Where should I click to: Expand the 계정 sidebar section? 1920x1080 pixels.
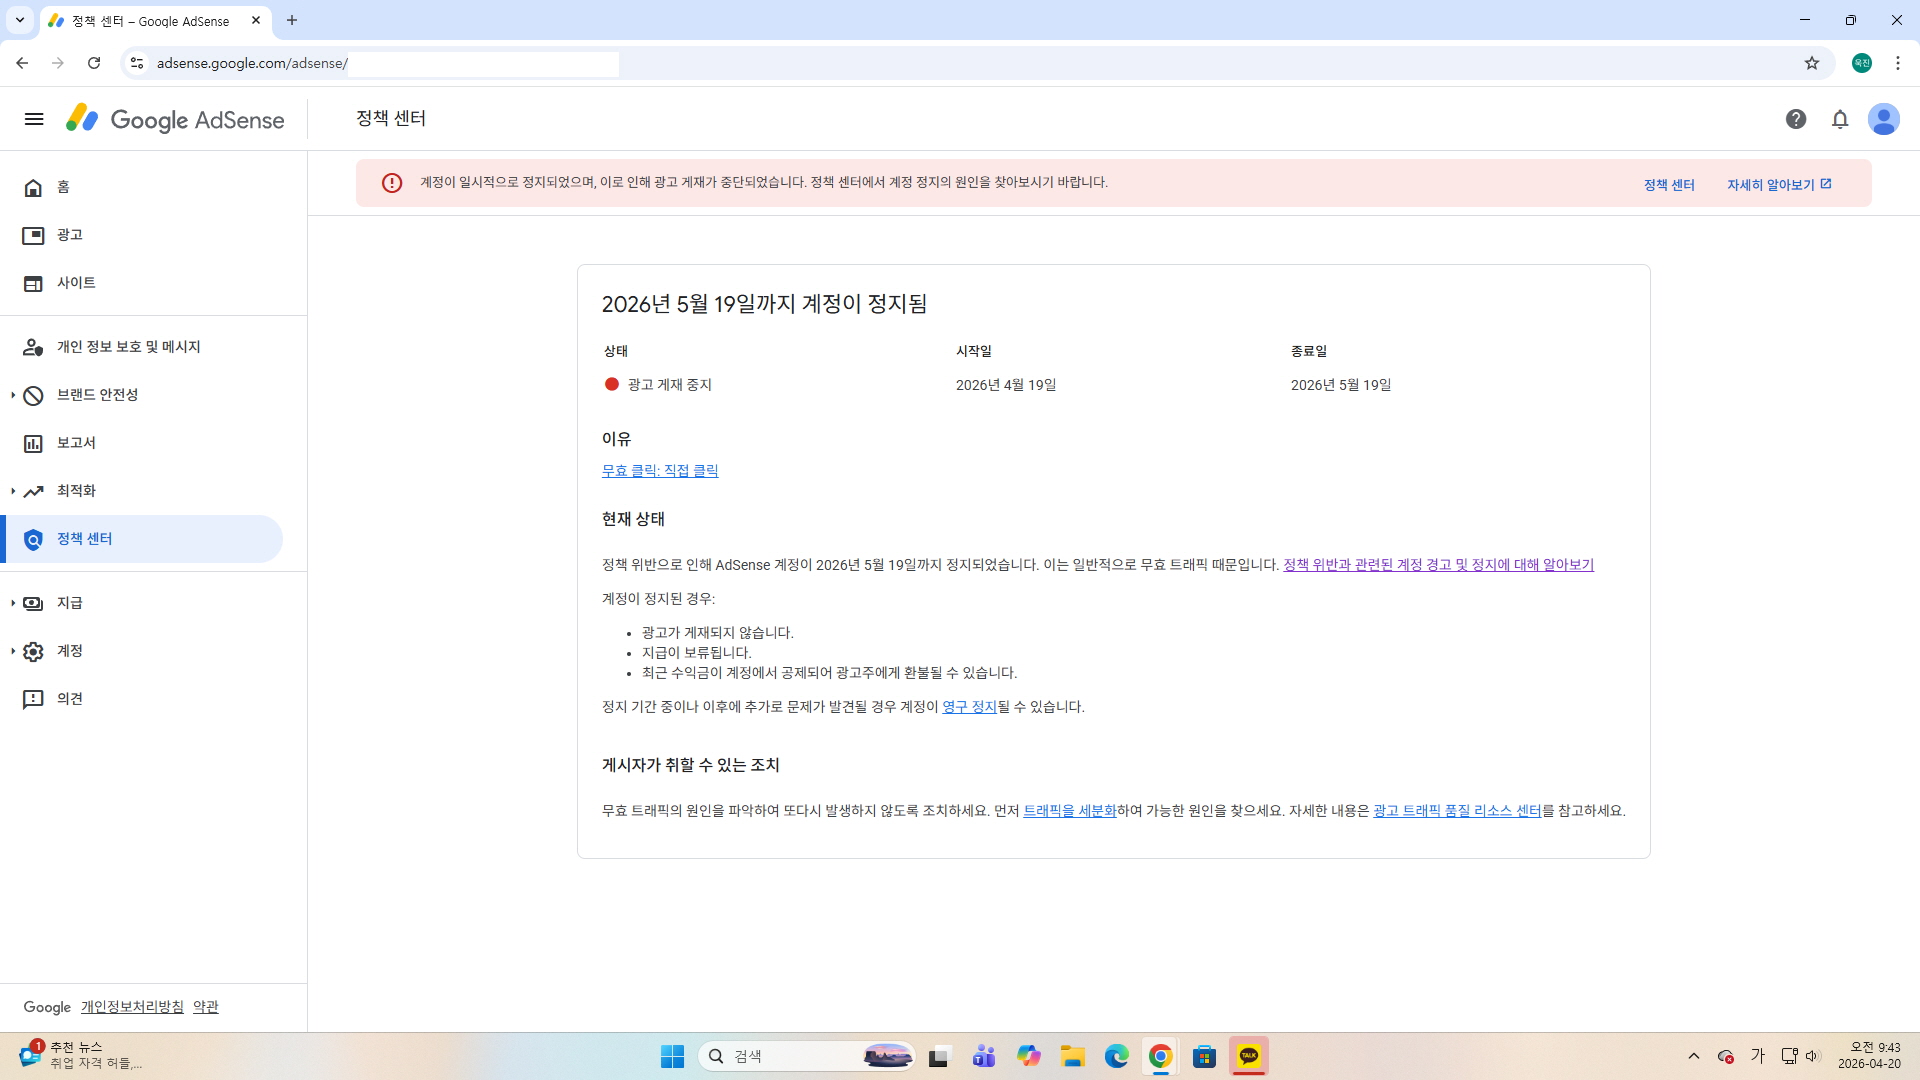(69, 651)
